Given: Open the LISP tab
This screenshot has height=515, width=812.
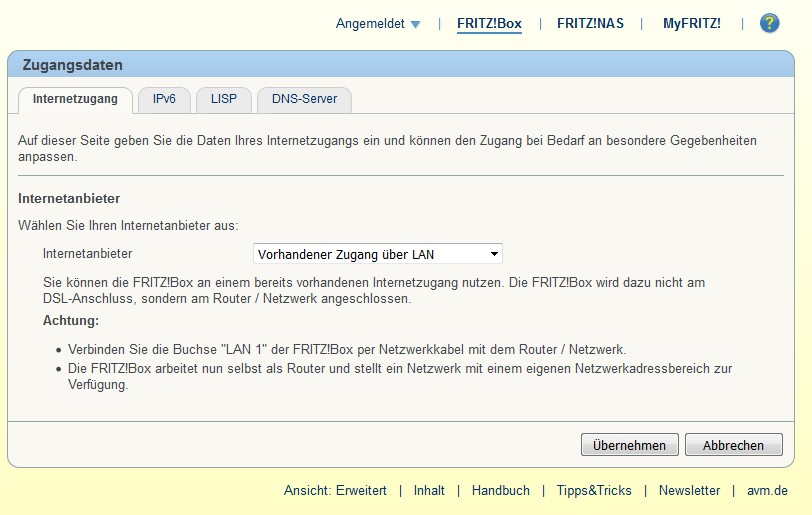Looking at the screenshot, I should (224, 99).
